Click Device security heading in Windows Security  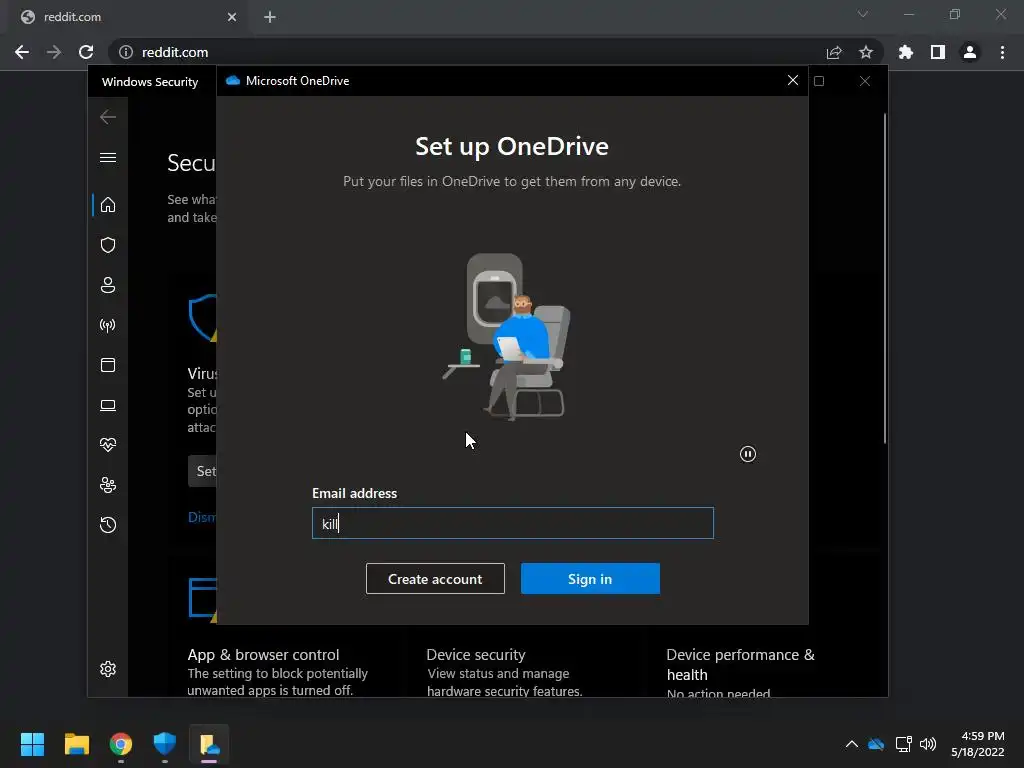point(475,654)
